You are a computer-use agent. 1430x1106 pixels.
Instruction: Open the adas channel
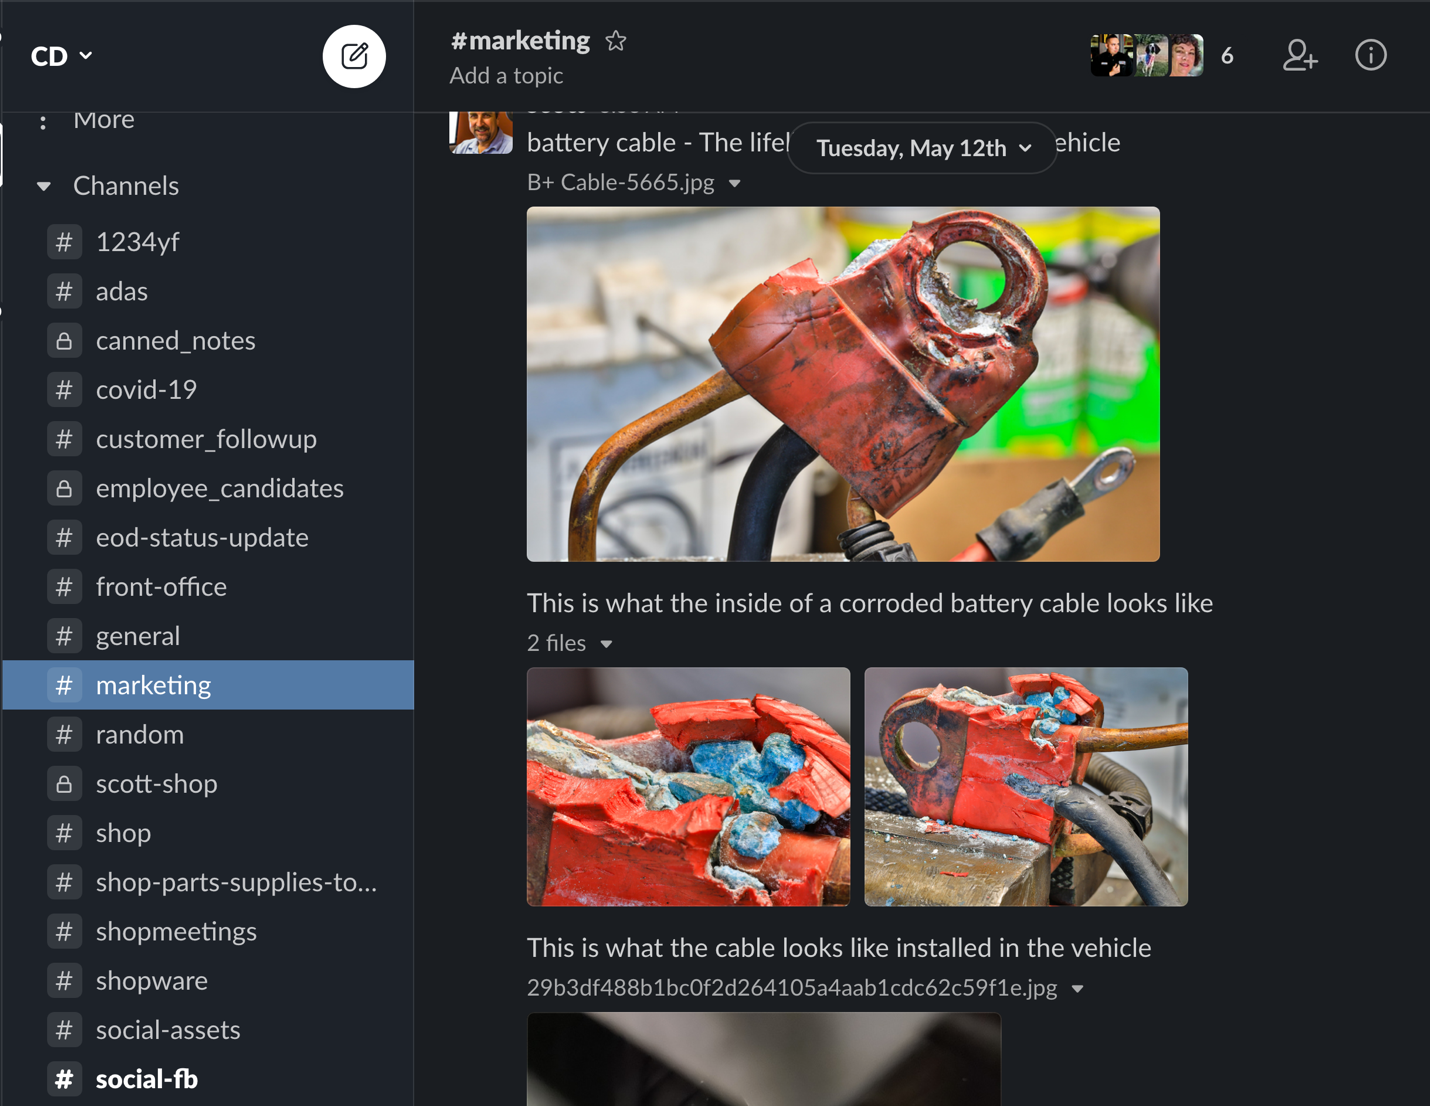click(x=208, y=291)
